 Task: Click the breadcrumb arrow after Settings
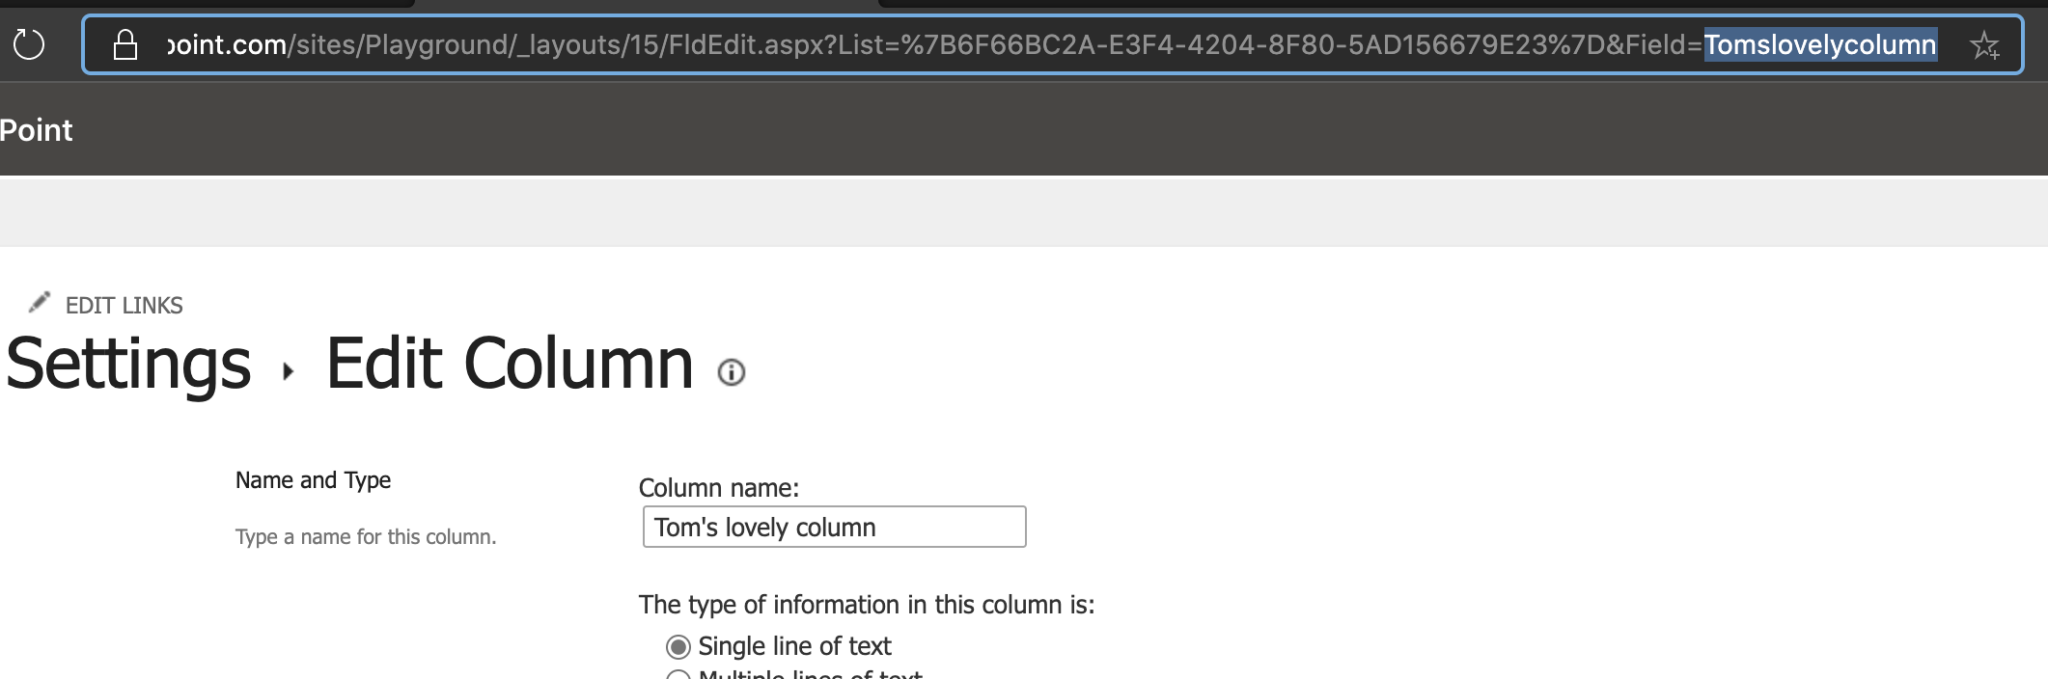tap(288, 372)
